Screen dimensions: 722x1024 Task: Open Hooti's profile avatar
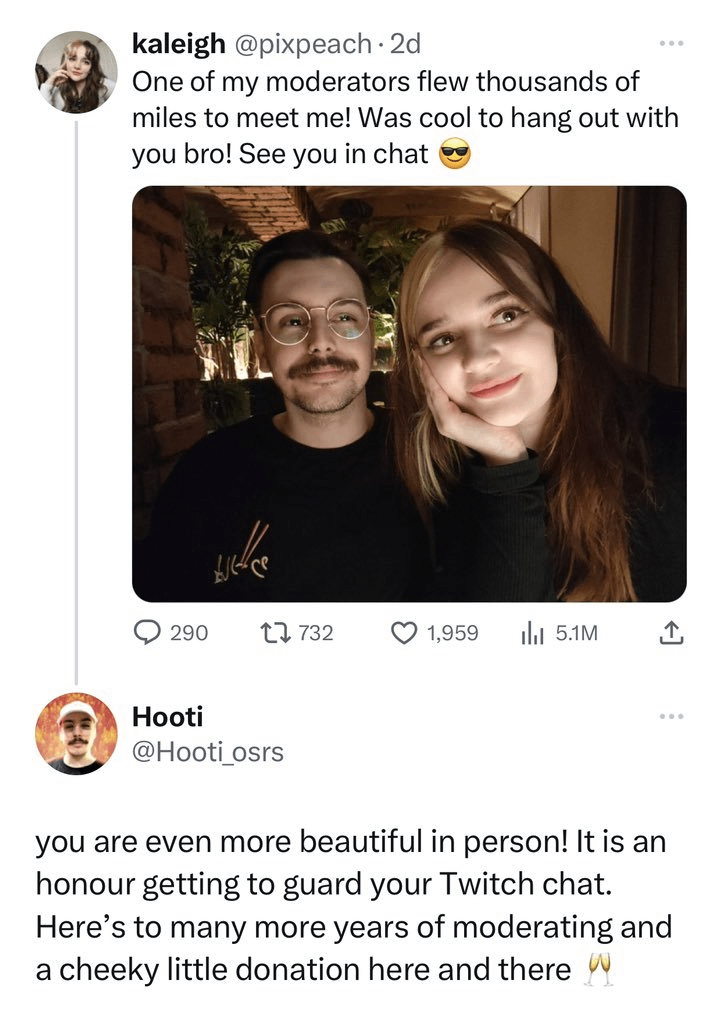[76, 733]
